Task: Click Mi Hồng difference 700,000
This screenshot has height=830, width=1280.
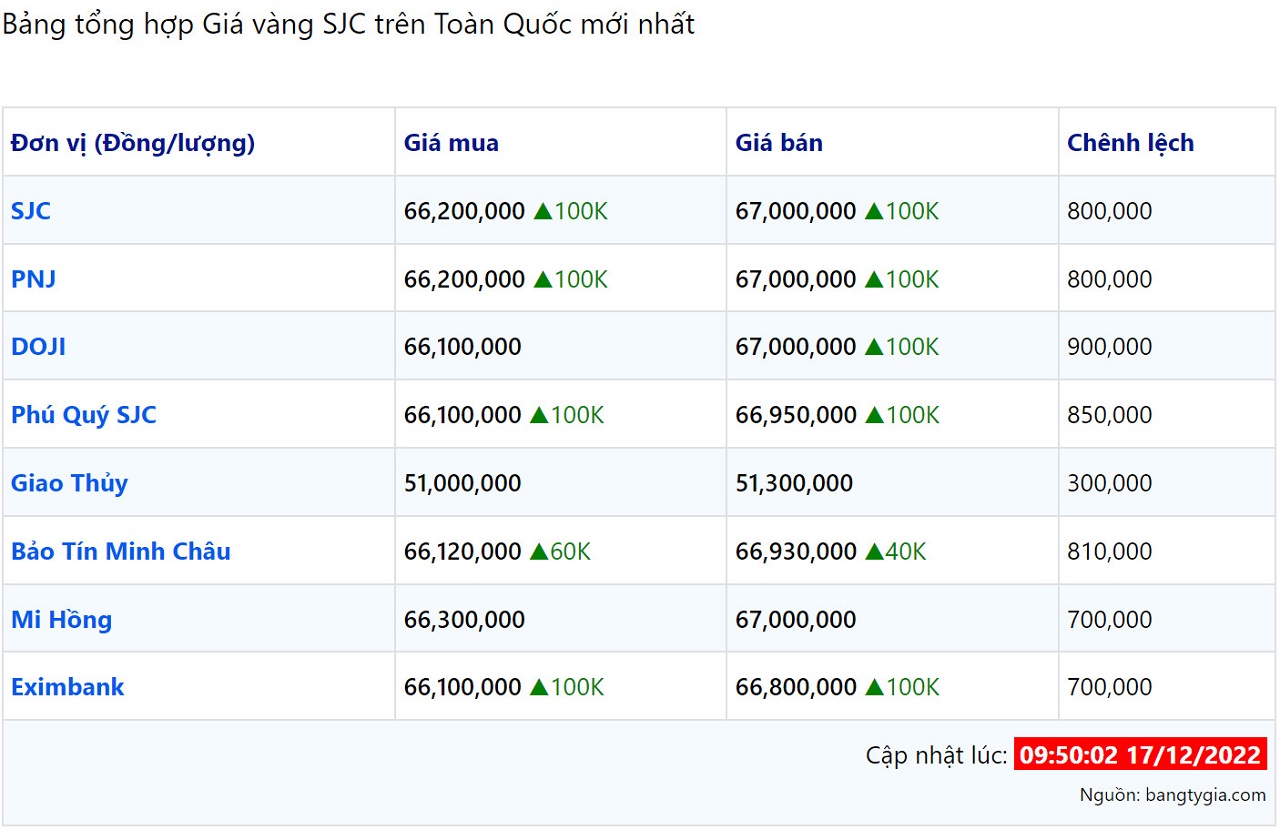Action: tap(1109, 619)
